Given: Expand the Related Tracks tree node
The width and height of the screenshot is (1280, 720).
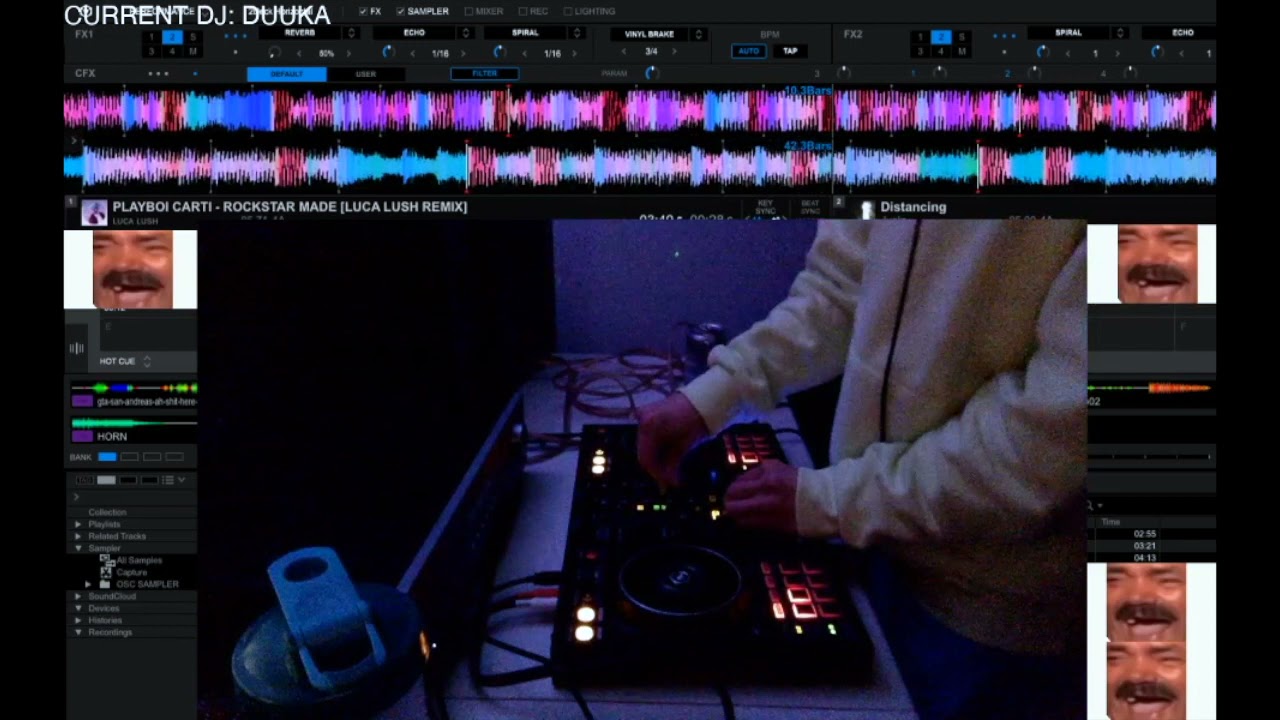Looking at the screenshot, I should pyautogui.click(x=78, y=536).
